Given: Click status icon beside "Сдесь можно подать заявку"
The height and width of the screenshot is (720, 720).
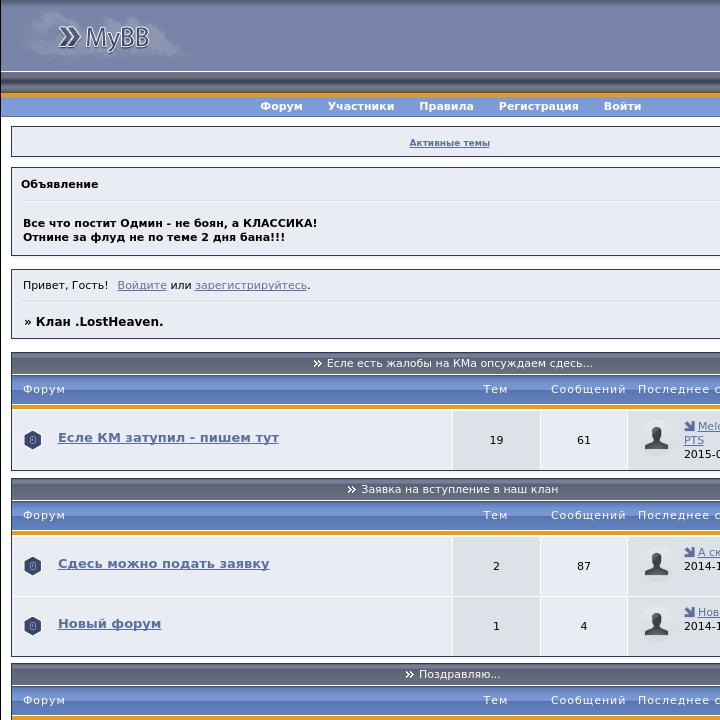Looking at the screenshot, I should click(33, 566).
